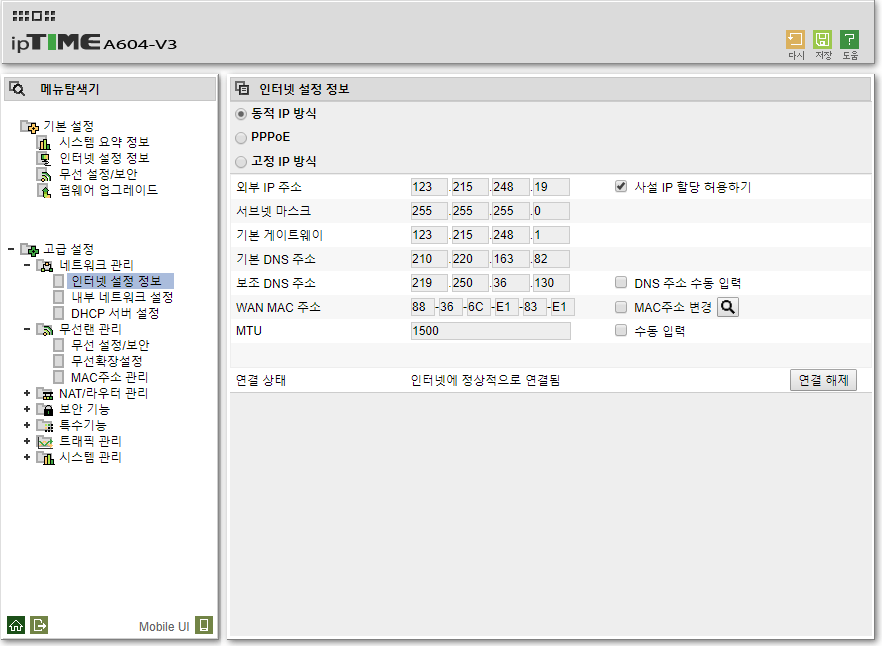887x646 pixels.
Task: Open DHCP 서버 설정 menu item
Action: pyautogui.click(x=115, y=313)
